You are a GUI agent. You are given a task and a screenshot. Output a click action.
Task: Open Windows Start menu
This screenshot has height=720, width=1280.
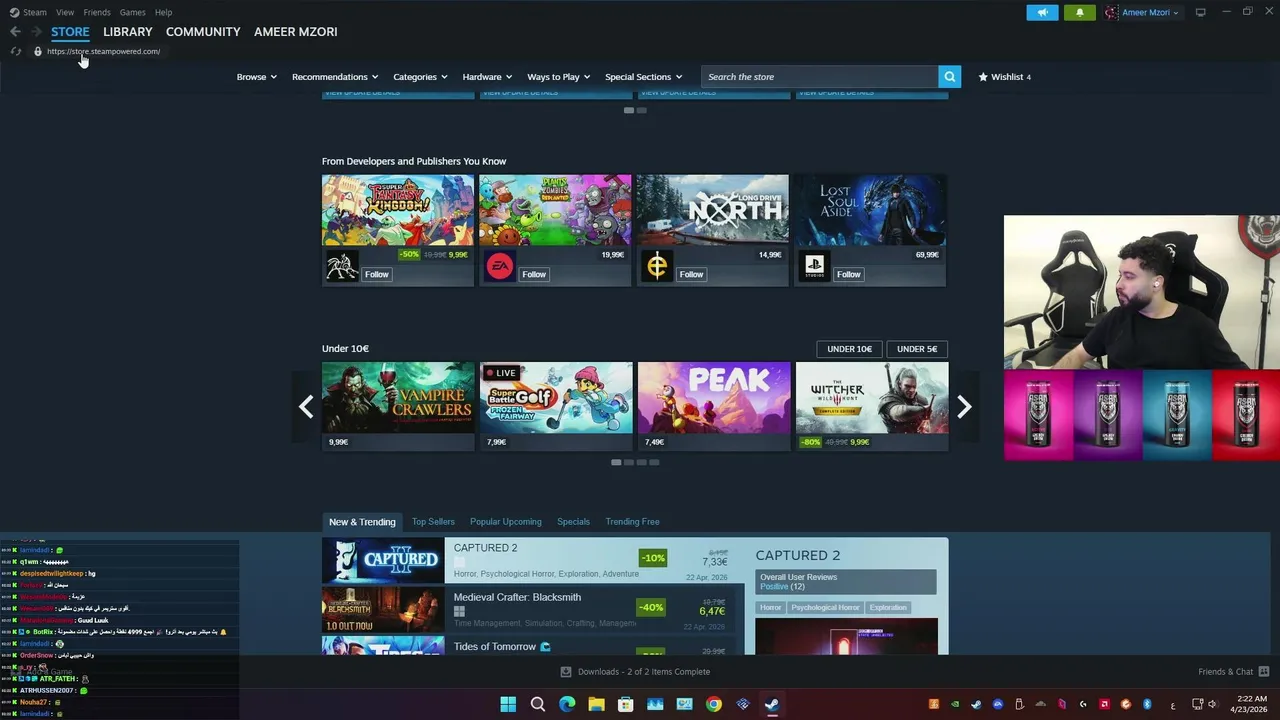point(508,704)
